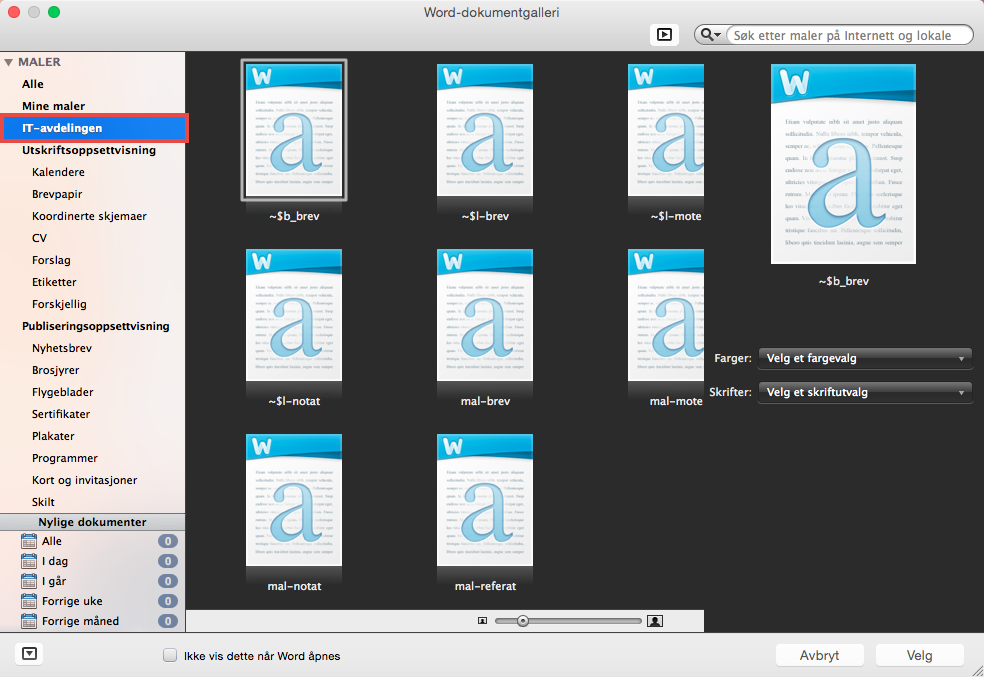Click calendar icon beside Forrige måned
The width and height of the screenshot is (984, 677).
[x=29, y=621]
